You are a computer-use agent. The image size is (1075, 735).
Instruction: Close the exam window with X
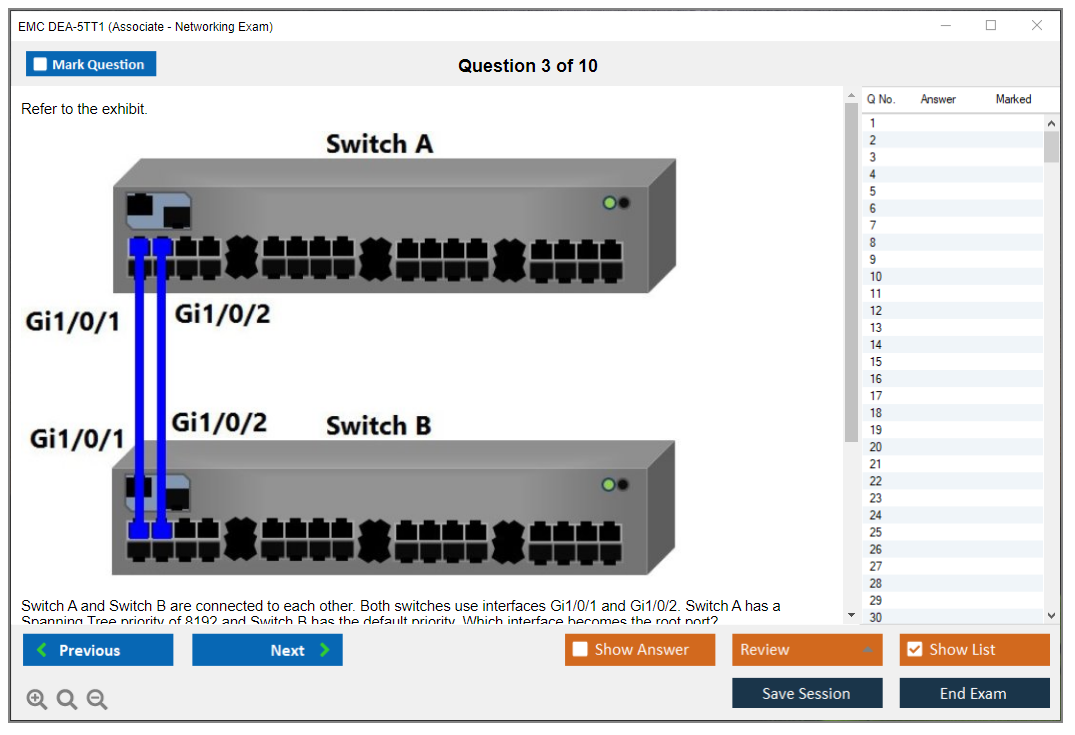[1037, 26]
